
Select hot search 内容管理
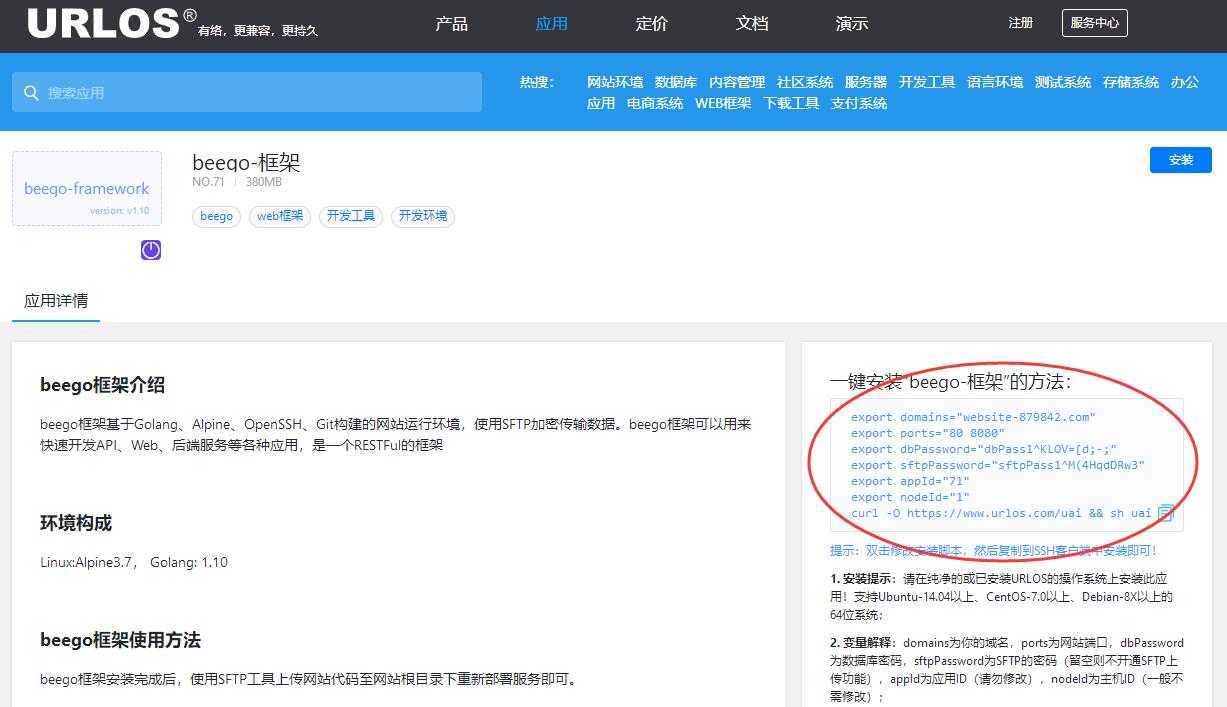pos(737,82)
